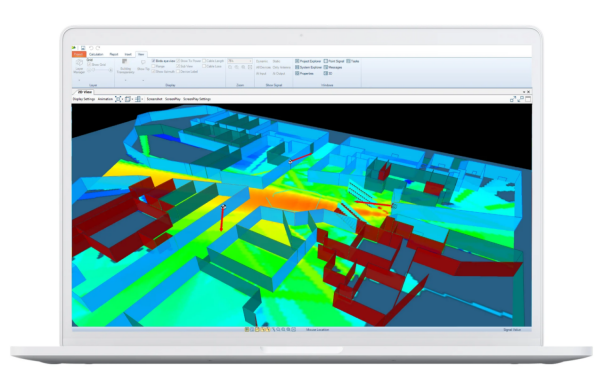Click the Building Transparency icon

pyautogui.click(x=125, y=66)
